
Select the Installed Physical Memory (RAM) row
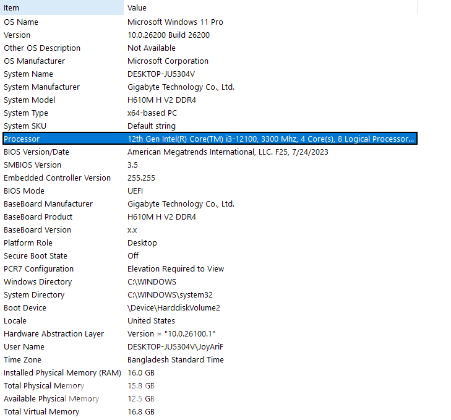click(x=209, y=373)
